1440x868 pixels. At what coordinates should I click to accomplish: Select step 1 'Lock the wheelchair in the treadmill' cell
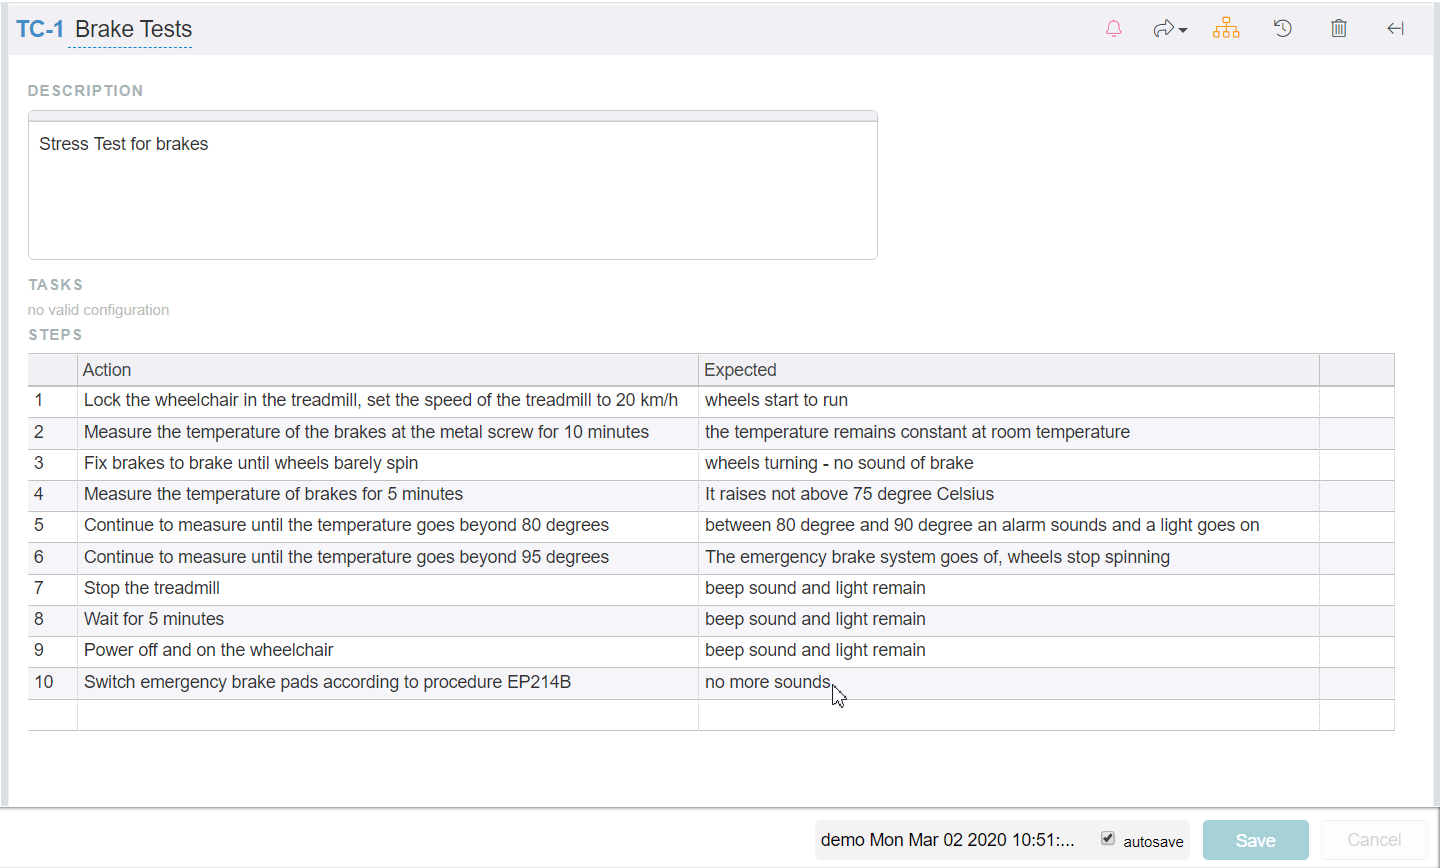(388, 401)
